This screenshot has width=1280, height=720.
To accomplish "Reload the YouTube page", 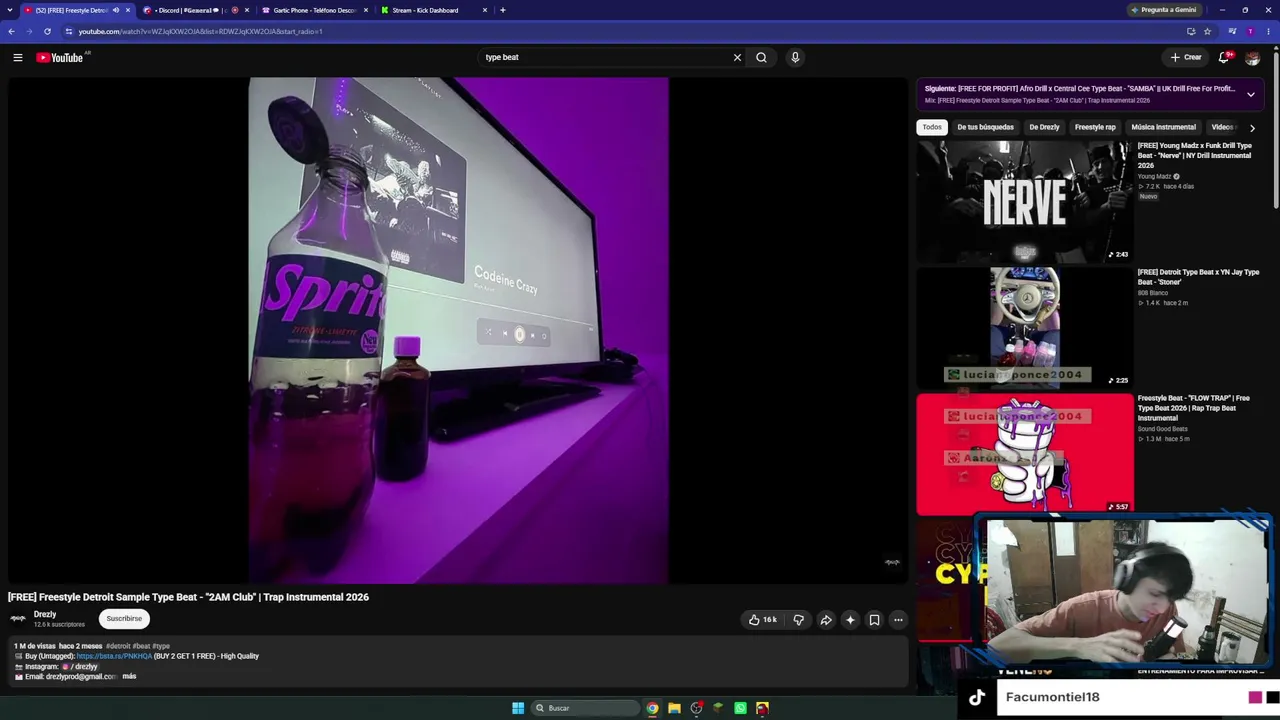I will click(47, 31).
